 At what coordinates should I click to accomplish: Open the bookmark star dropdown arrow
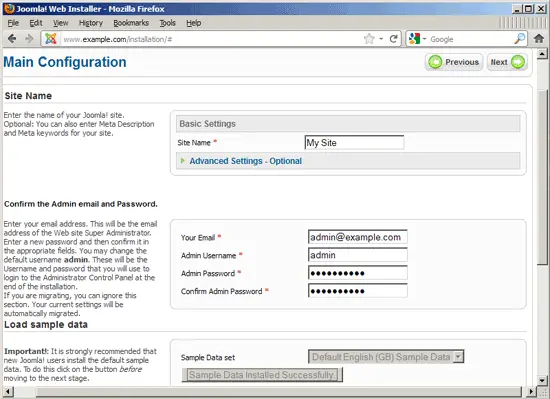(x=381, y=39)
